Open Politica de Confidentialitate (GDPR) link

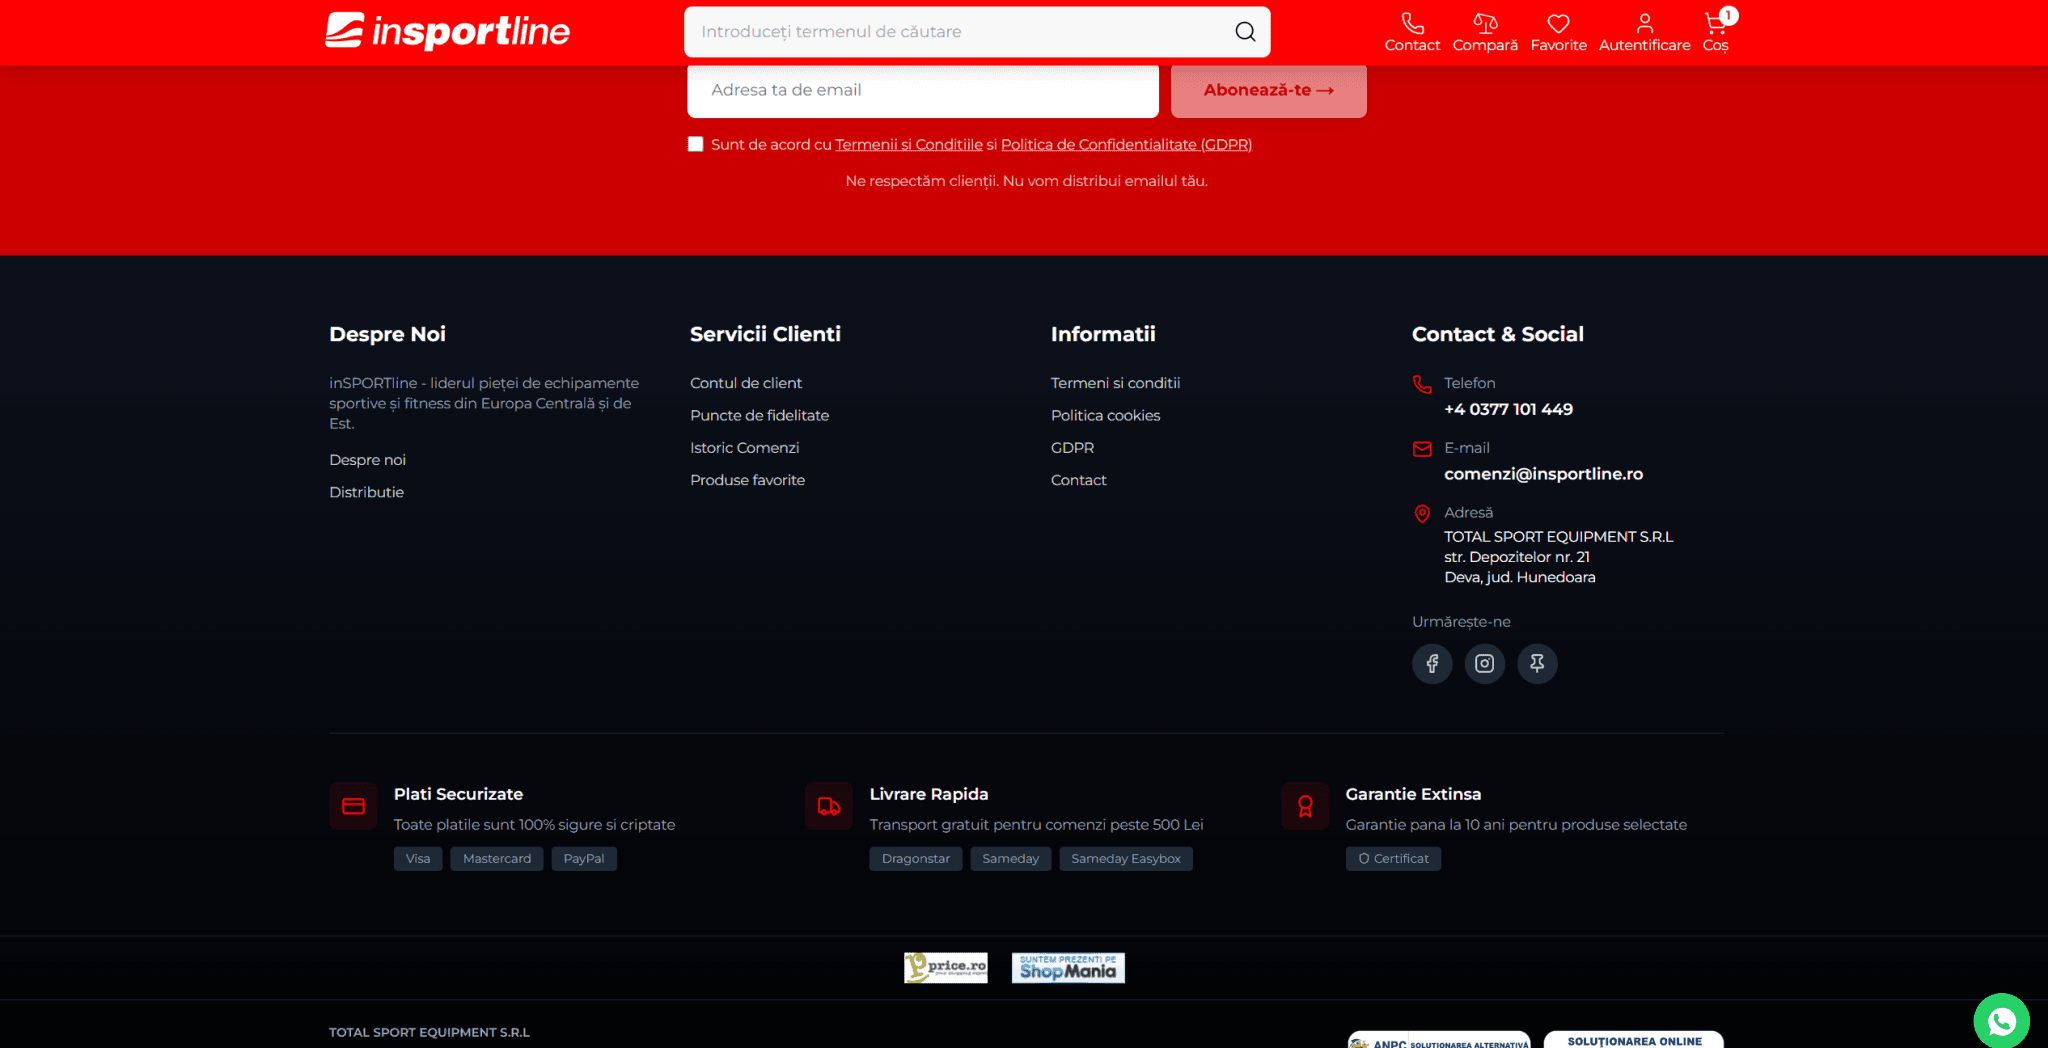pyautogui.click(x=1126, y=145)
